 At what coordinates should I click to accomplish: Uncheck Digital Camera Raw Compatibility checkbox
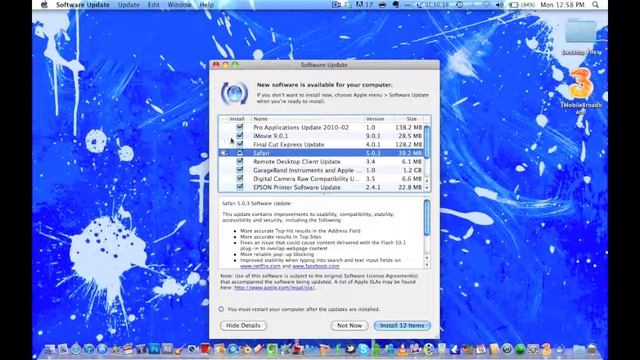pos(240,179)
